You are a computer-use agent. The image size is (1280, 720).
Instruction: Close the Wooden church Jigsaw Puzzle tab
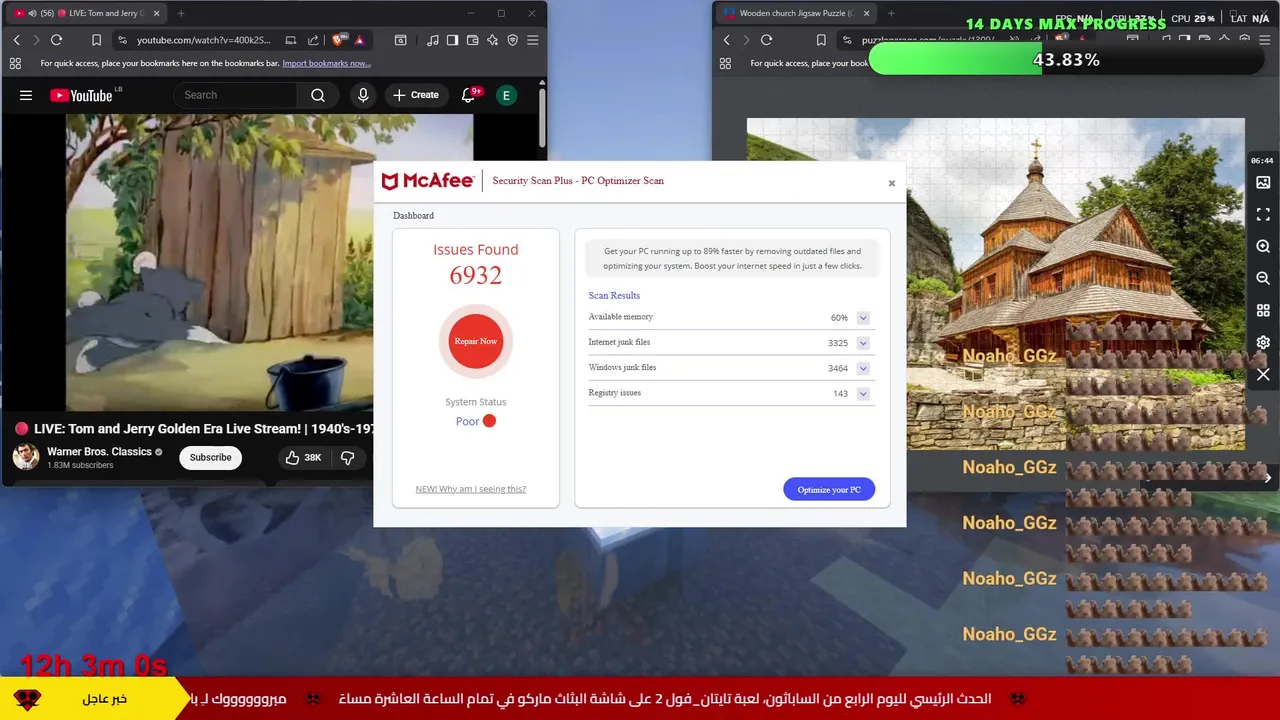pos(866,13)
